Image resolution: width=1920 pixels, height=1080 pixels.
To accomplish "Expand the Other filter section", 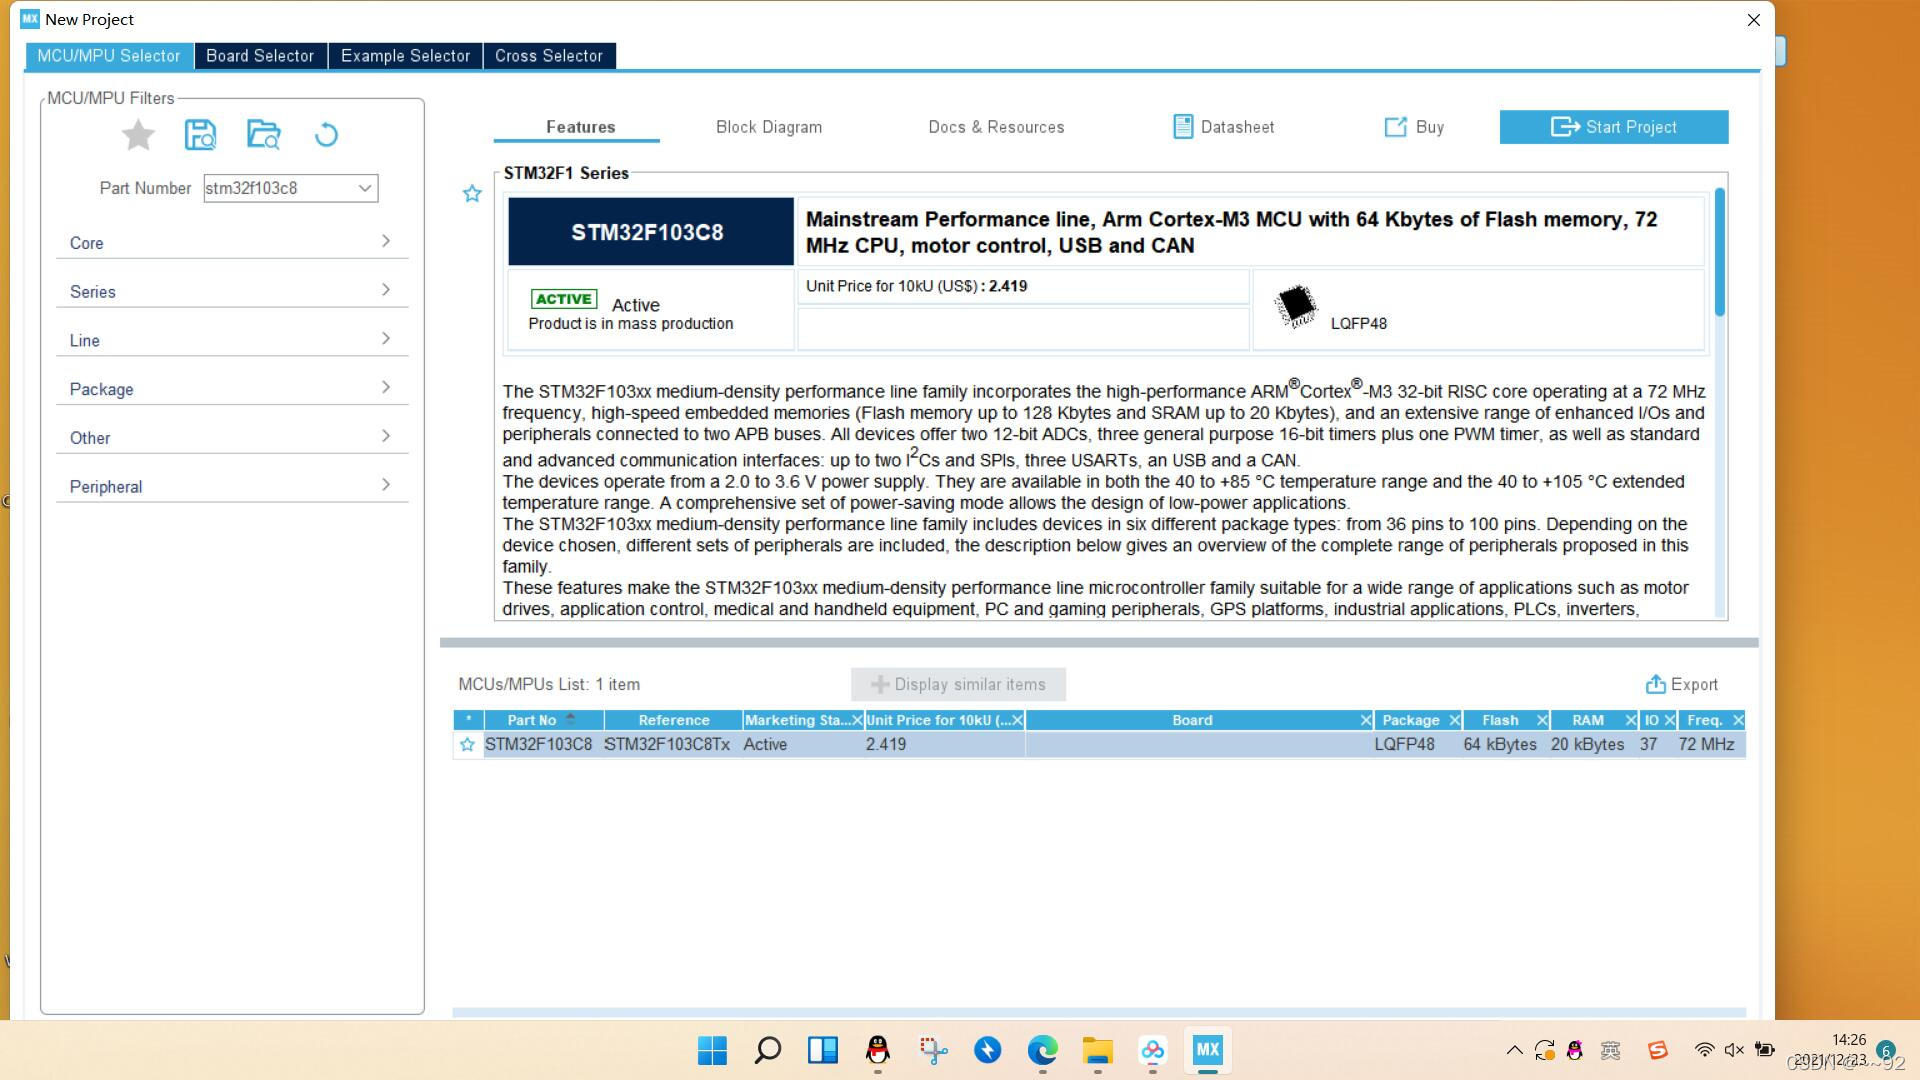I will 232,438.
